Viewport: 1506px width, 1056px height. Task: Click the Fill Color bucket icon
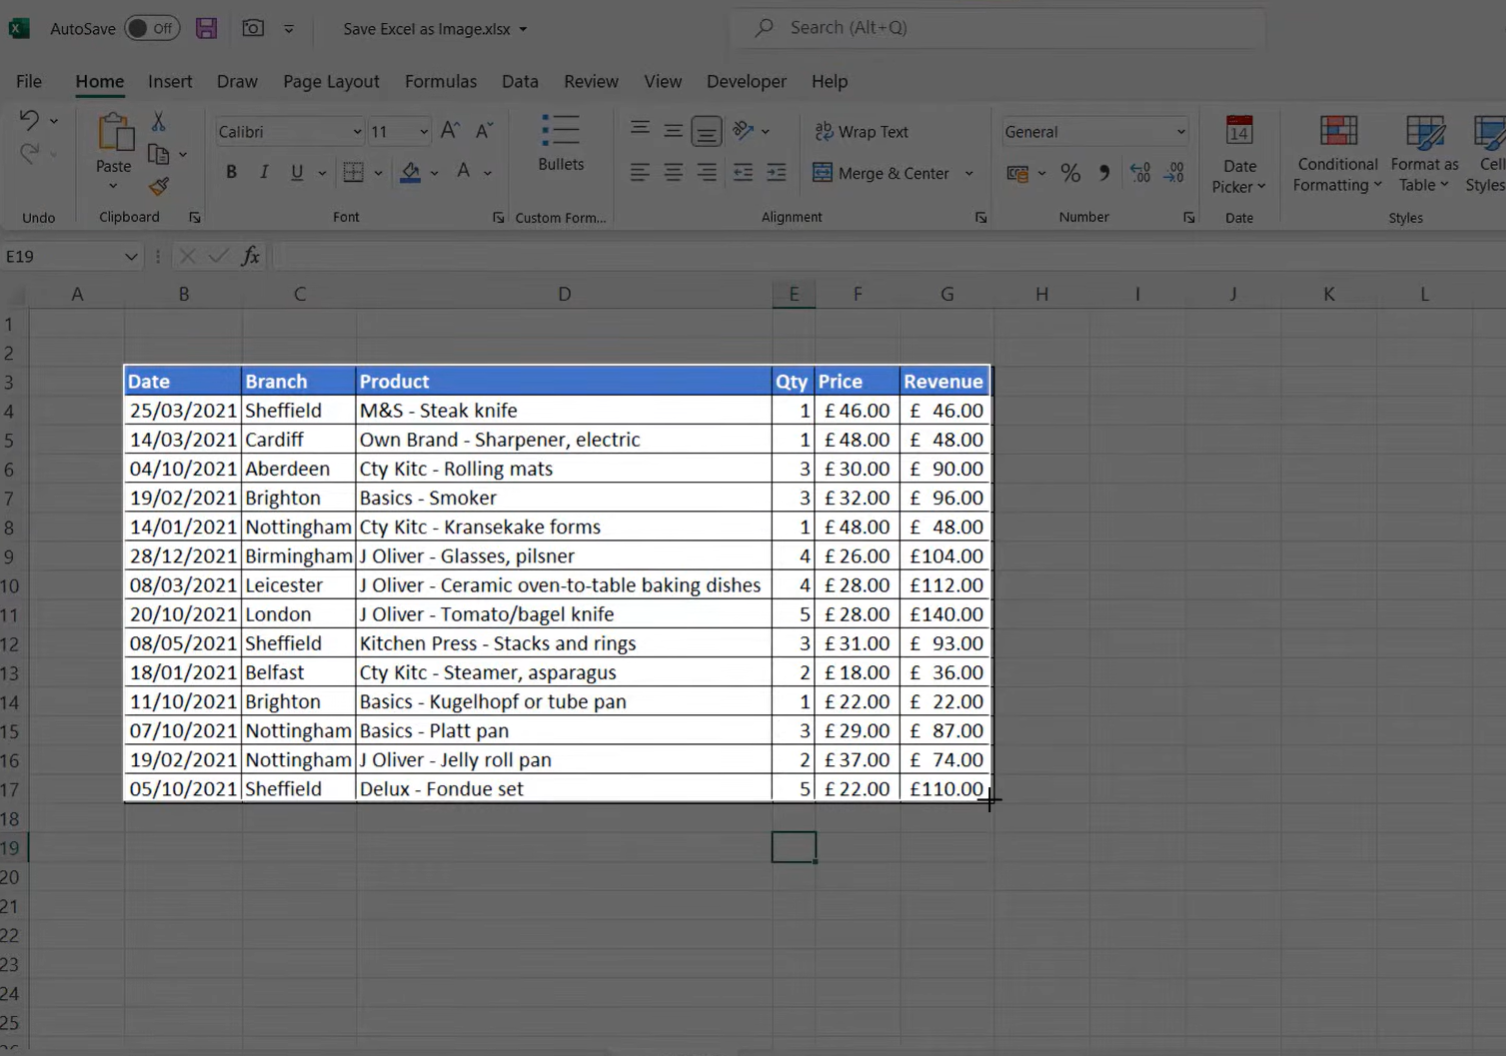point(410,172)
